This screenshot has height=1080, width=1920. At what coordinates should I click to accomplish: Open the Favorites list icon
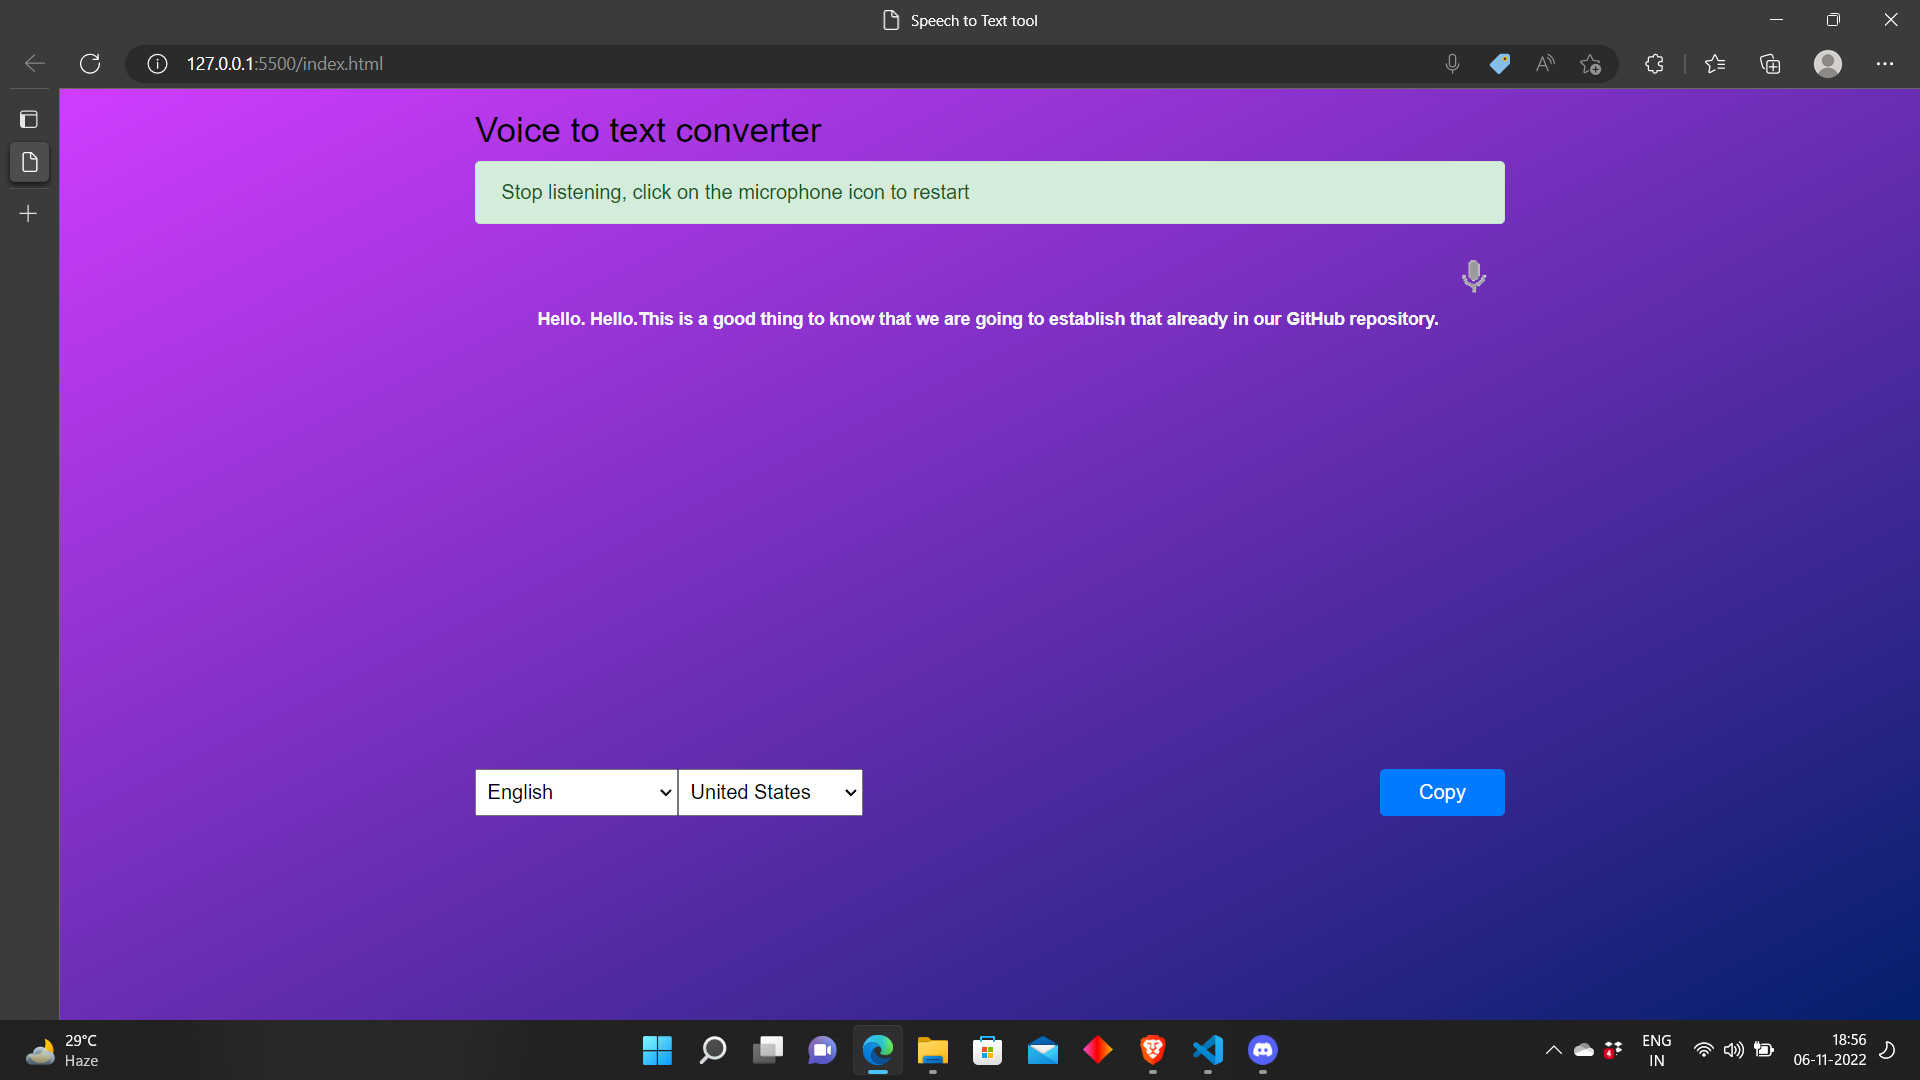coord(1715,64)
